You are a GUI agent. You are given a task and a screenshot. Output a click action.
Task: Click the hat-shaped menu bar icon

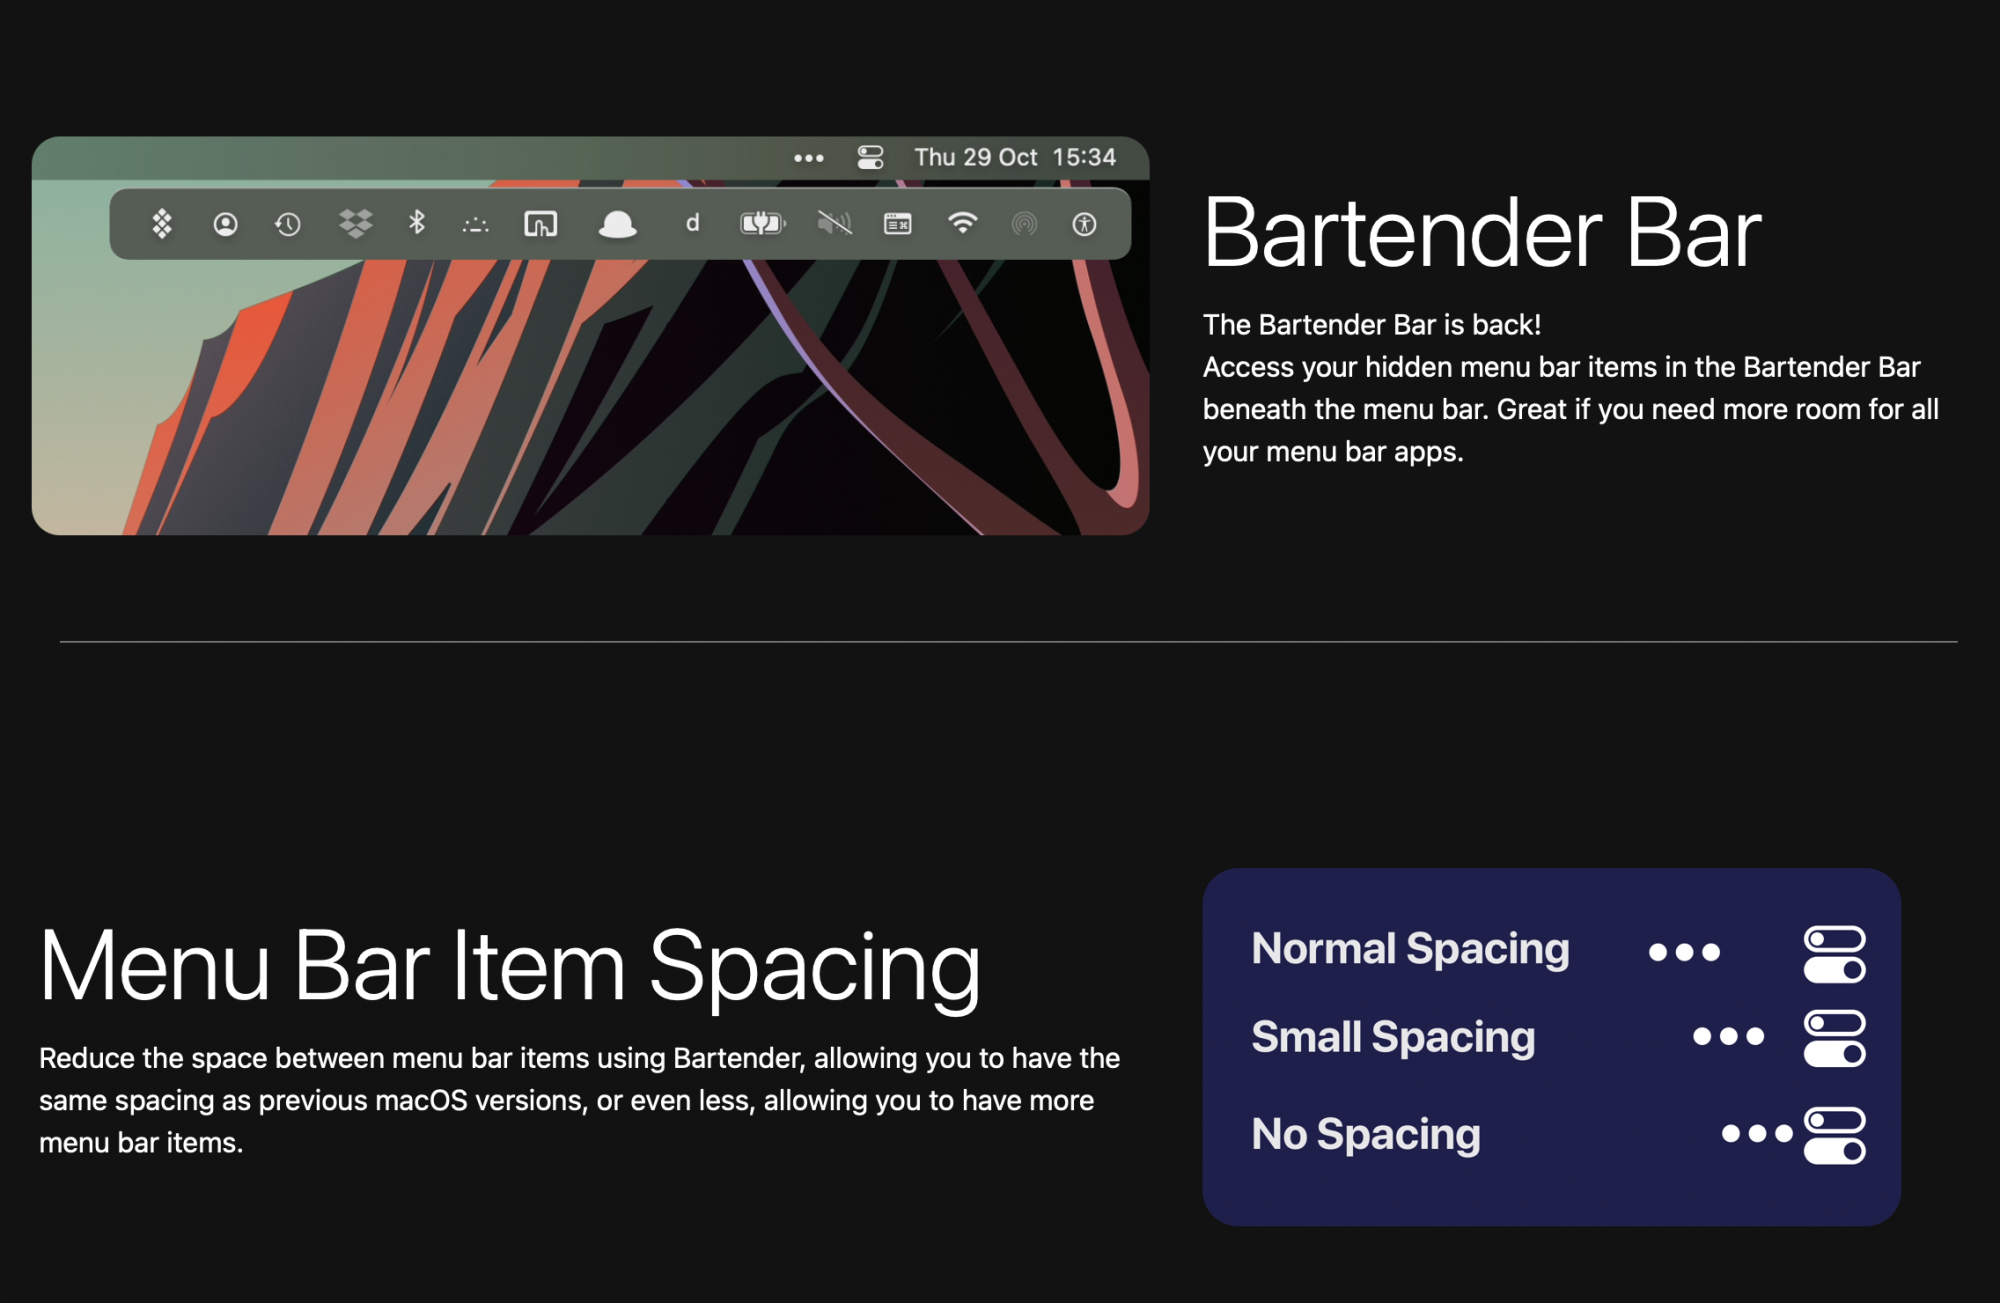[x=617, y=224]
